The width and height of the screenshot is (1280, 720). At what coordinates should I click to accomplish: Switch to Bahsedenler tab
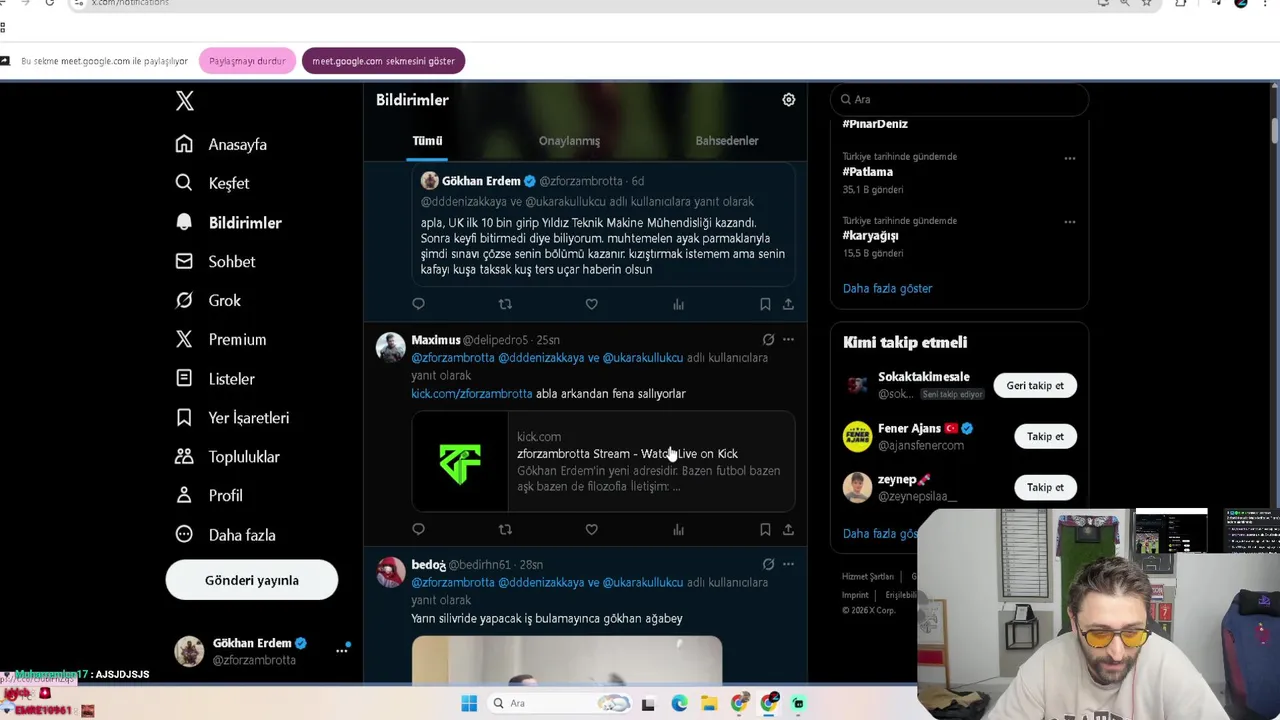point(727,141)
